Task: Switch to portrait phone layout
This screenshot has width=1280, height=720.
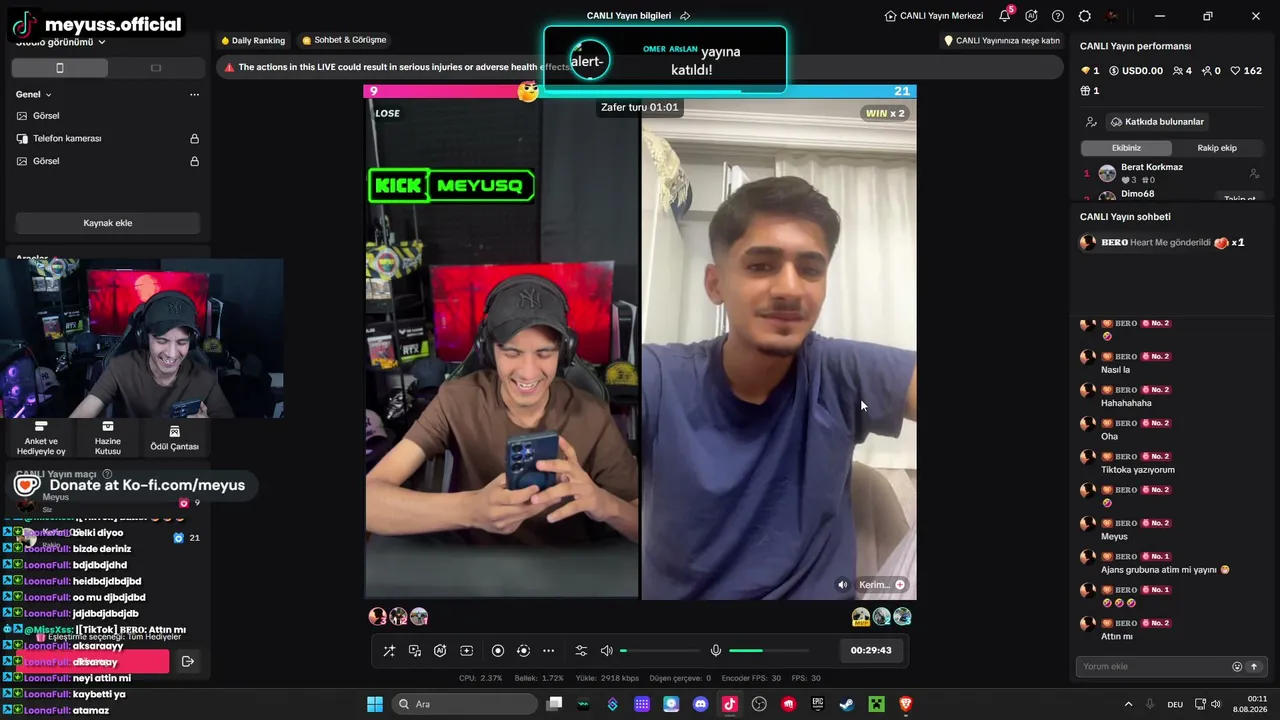Action: [60, 68]
